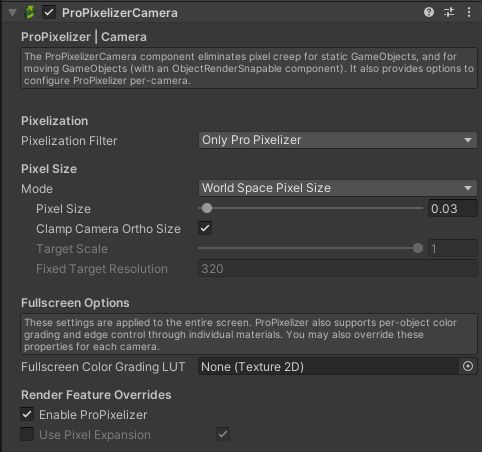Image resolution: width=482 pixels, height=452 pixels.
Task: Click the Pixelization section heading
Action: click(55, 121)
